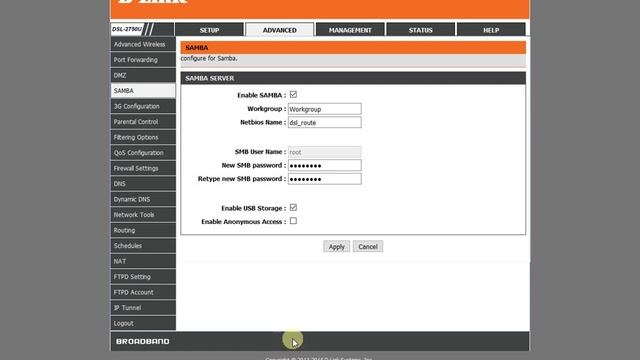Check Enable Anonymous Access box

(x=293, y=221)
